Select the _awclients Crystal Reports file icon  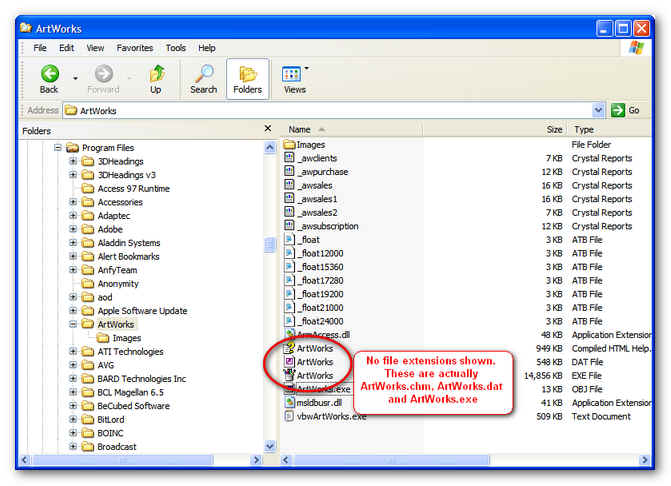click(x=290, y=158)
